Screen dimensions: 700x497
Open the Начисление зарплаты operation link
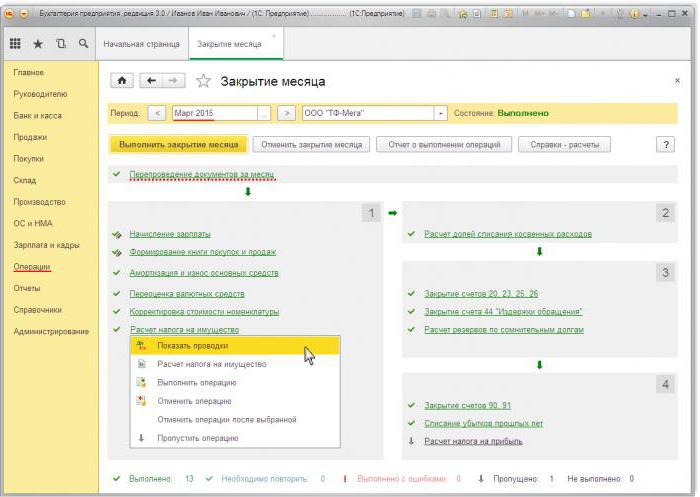(169, 234)
